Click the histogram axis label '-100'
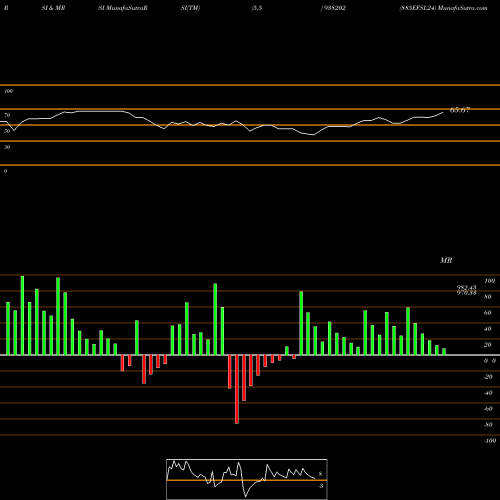The image size is (500, 500). (x=490, y=441)
